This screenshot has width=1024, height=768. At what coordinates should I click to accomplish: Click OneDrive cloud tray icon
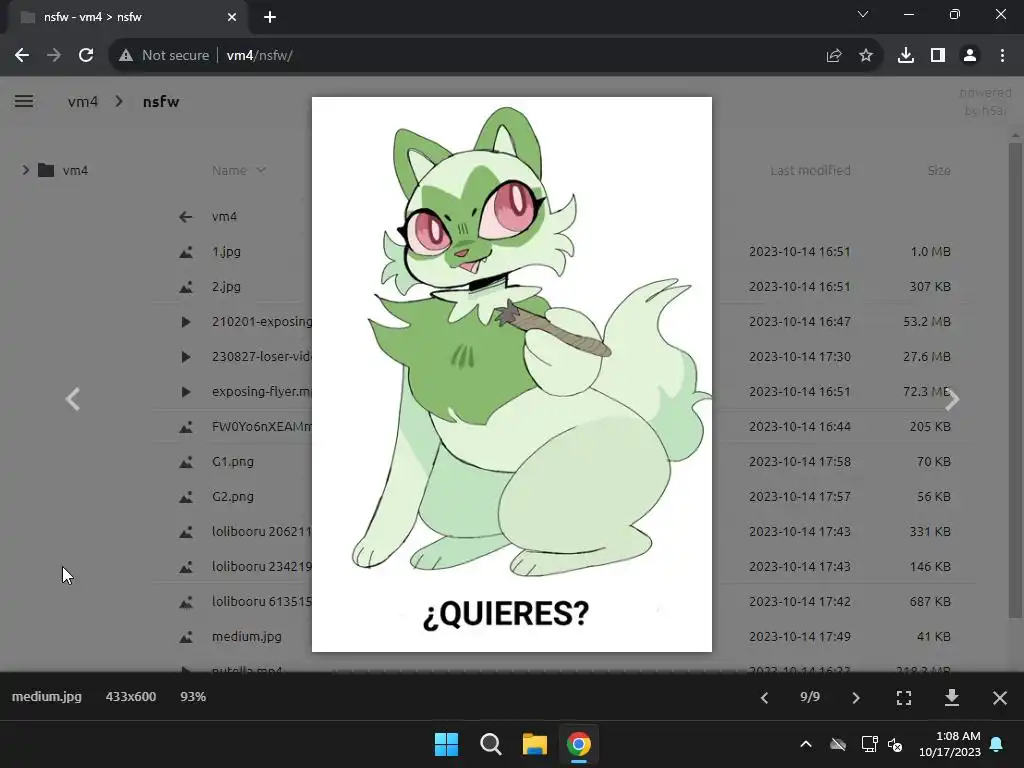pos(838,744)
